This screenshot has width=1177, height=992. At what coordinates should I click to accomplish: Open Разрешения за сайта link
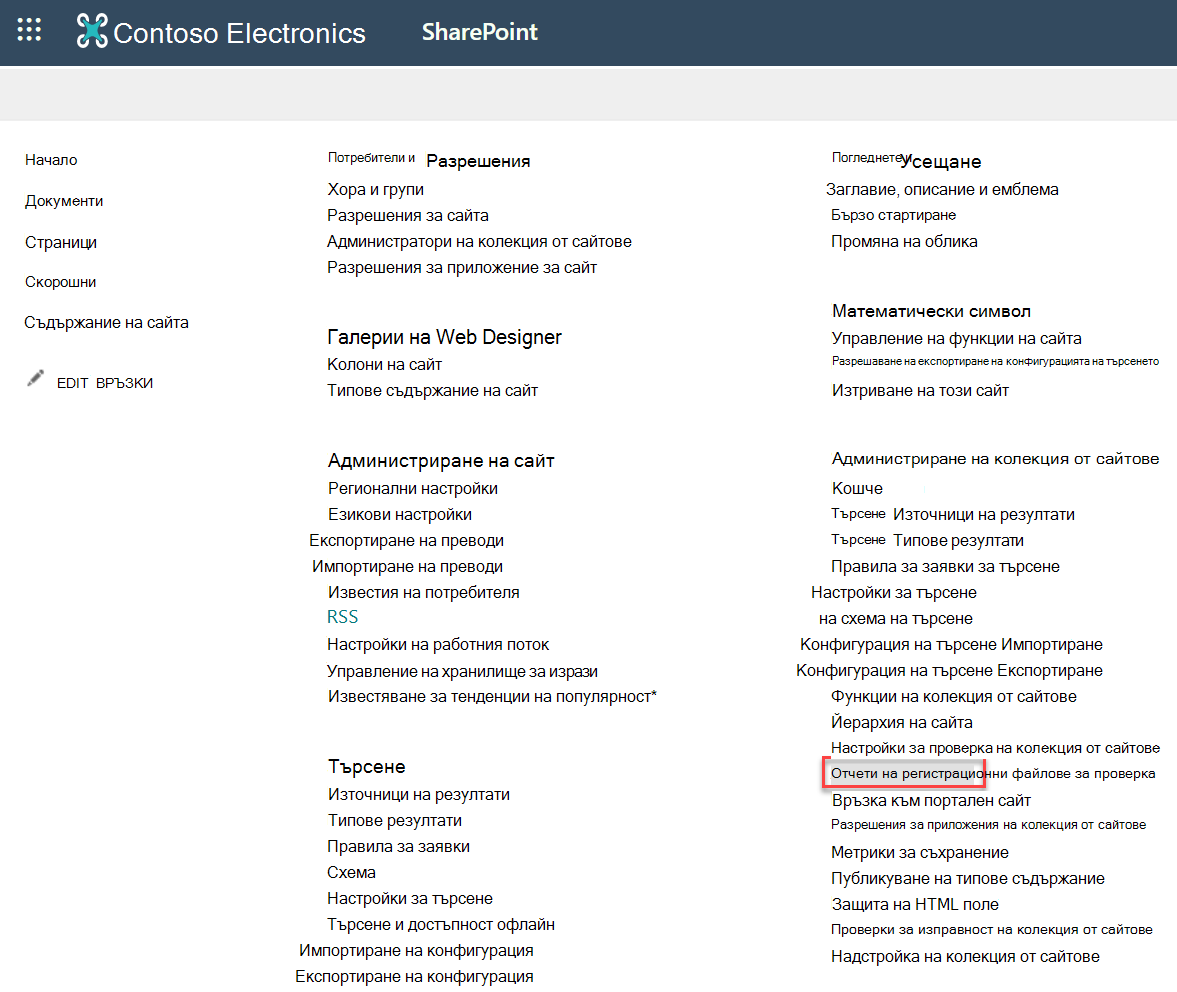[x=408, y=215]
